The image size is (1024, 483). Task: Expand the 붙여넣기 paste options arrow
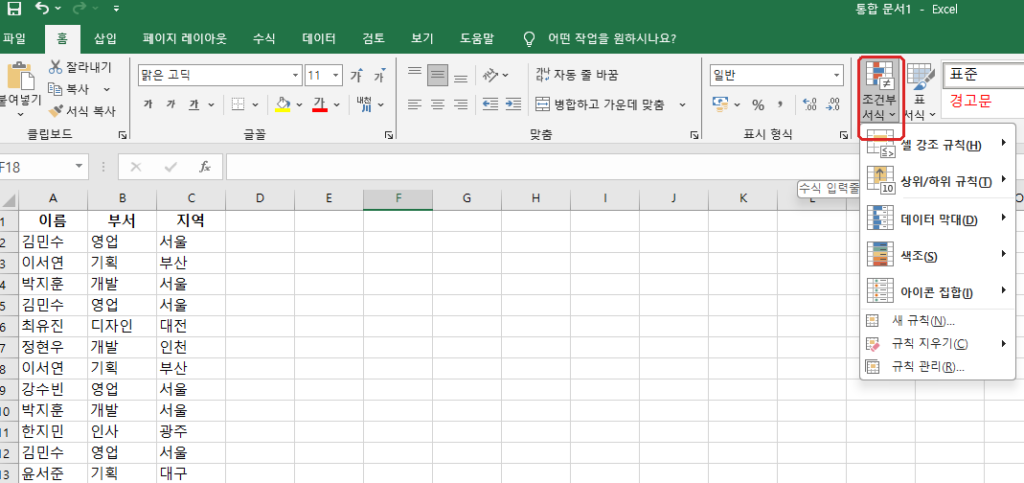(x=20, y=114)
